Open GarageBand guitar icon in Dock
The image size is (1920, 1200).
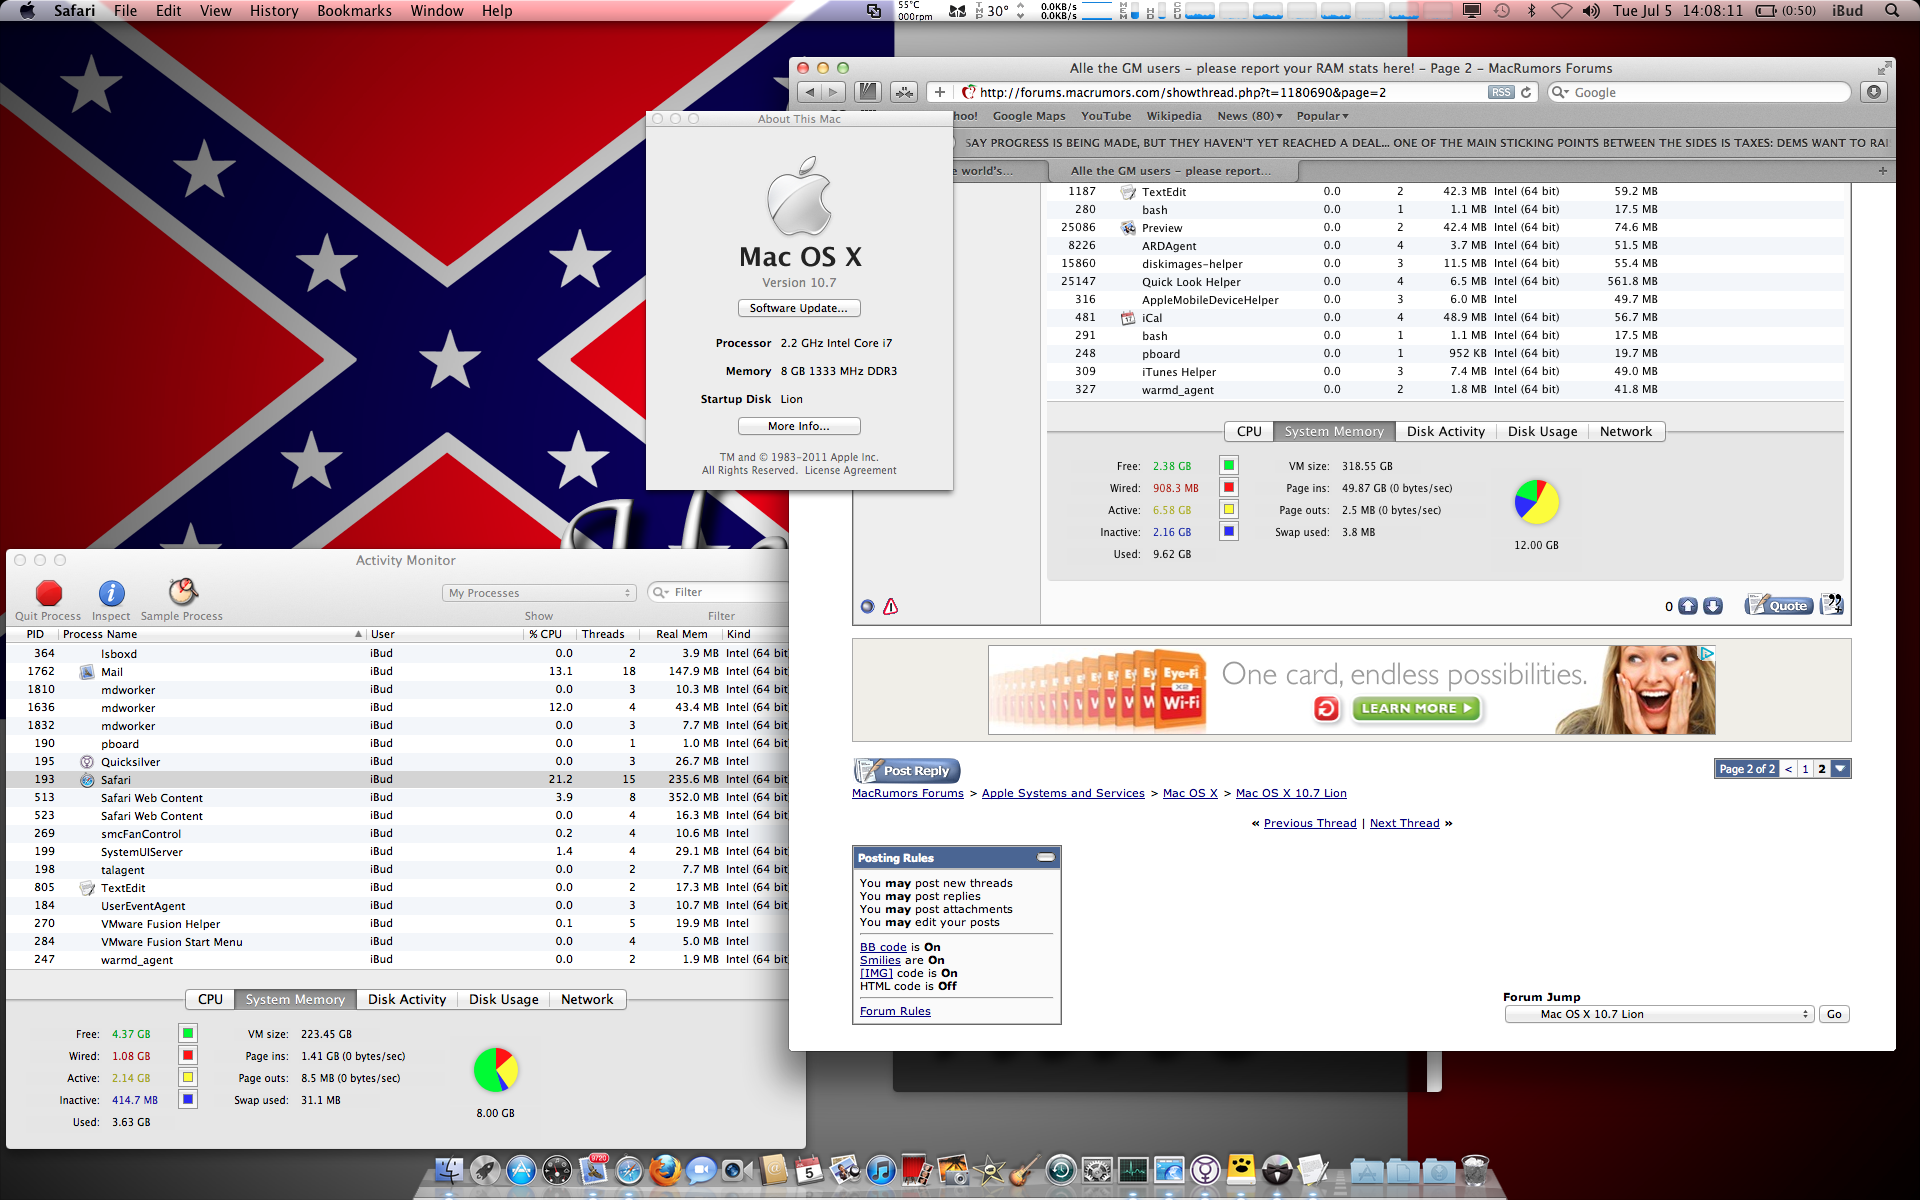click(x=1025, y=1170)
